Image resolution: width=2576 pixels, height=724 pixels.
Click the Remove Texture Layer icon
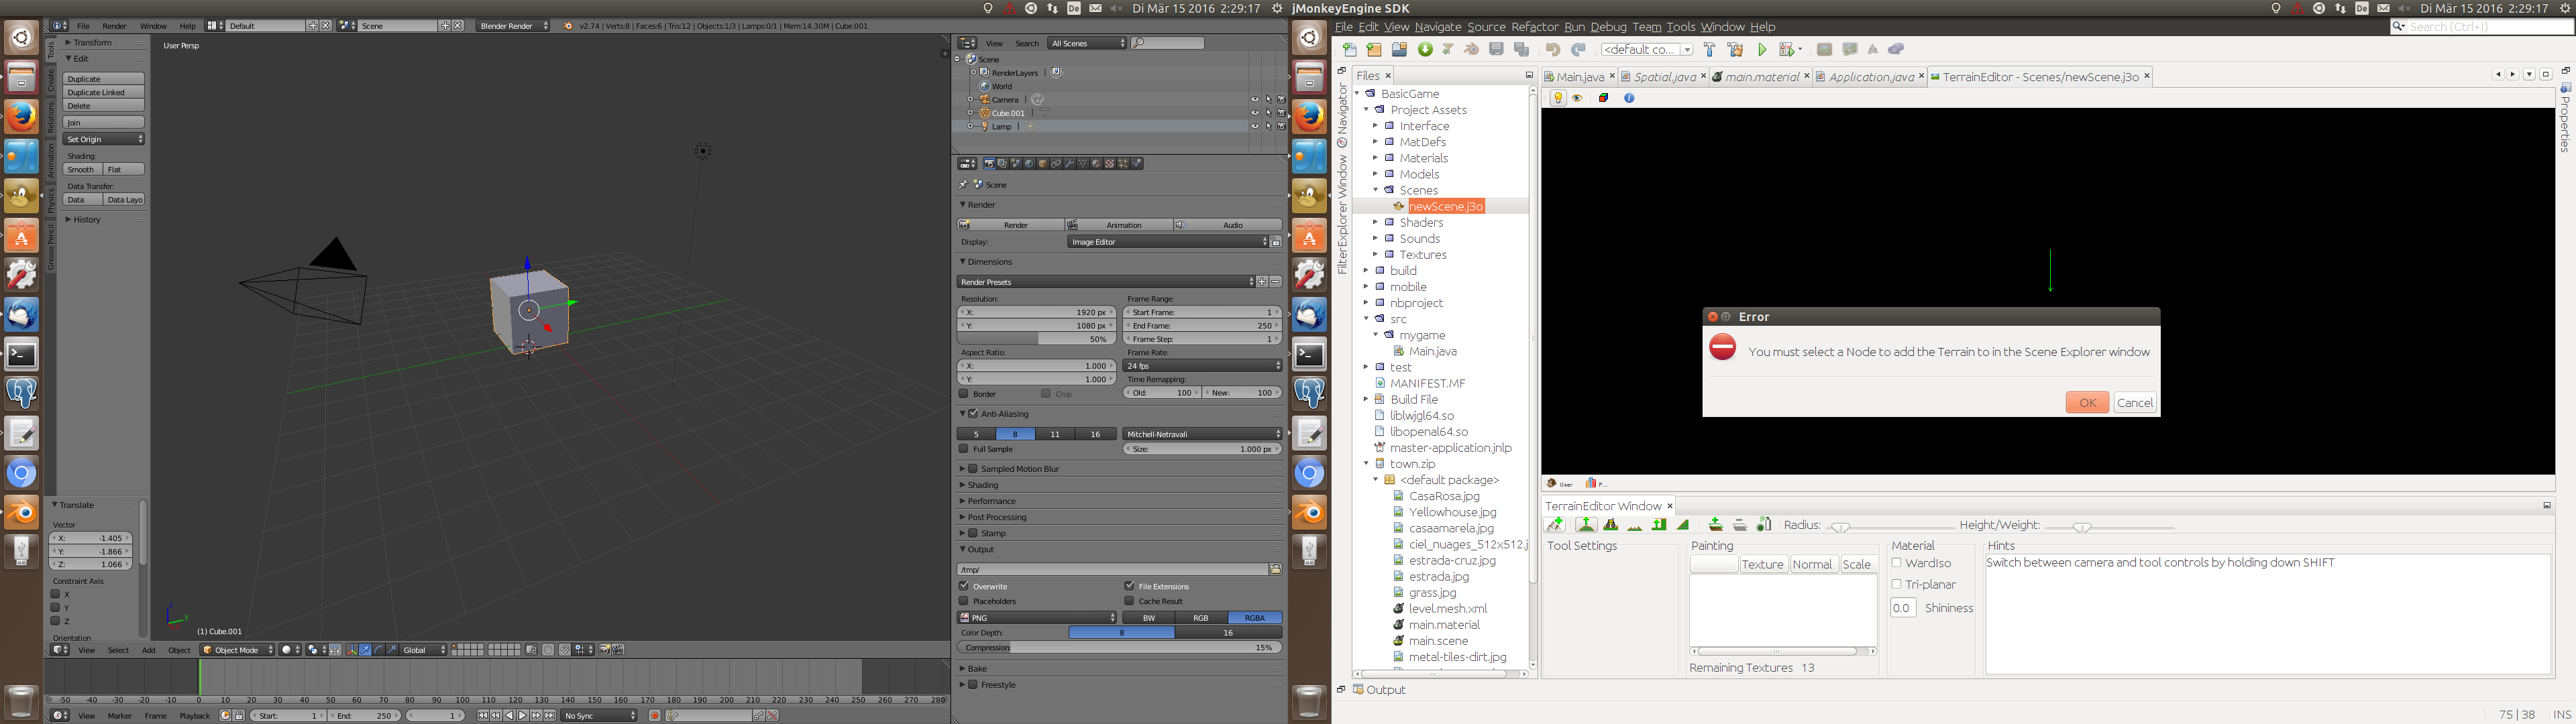1740,525
